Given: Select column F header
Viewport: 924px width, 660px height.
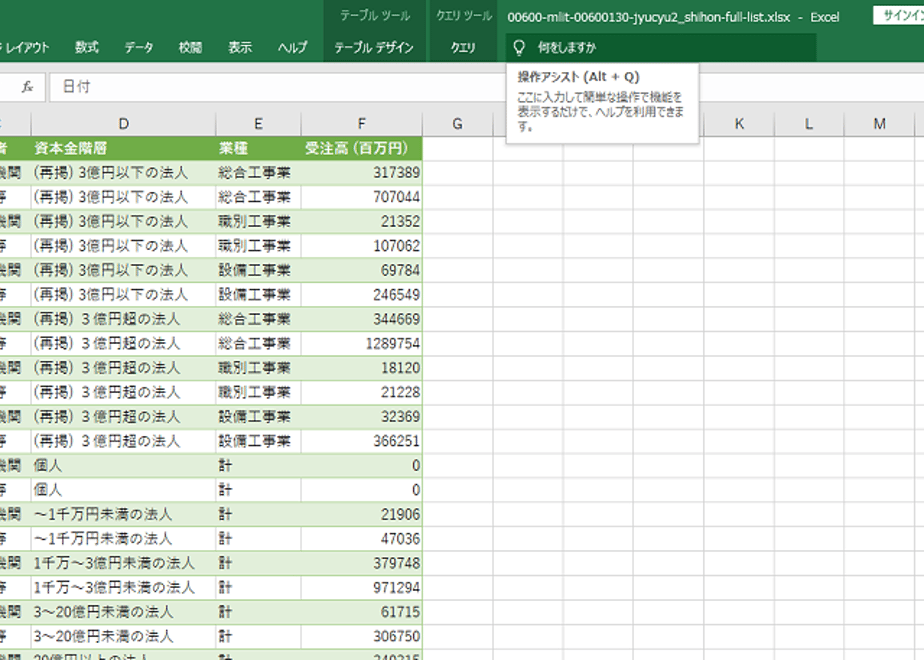Looking at the screenshot, I should pyautogui.click(x=361, y=124).
